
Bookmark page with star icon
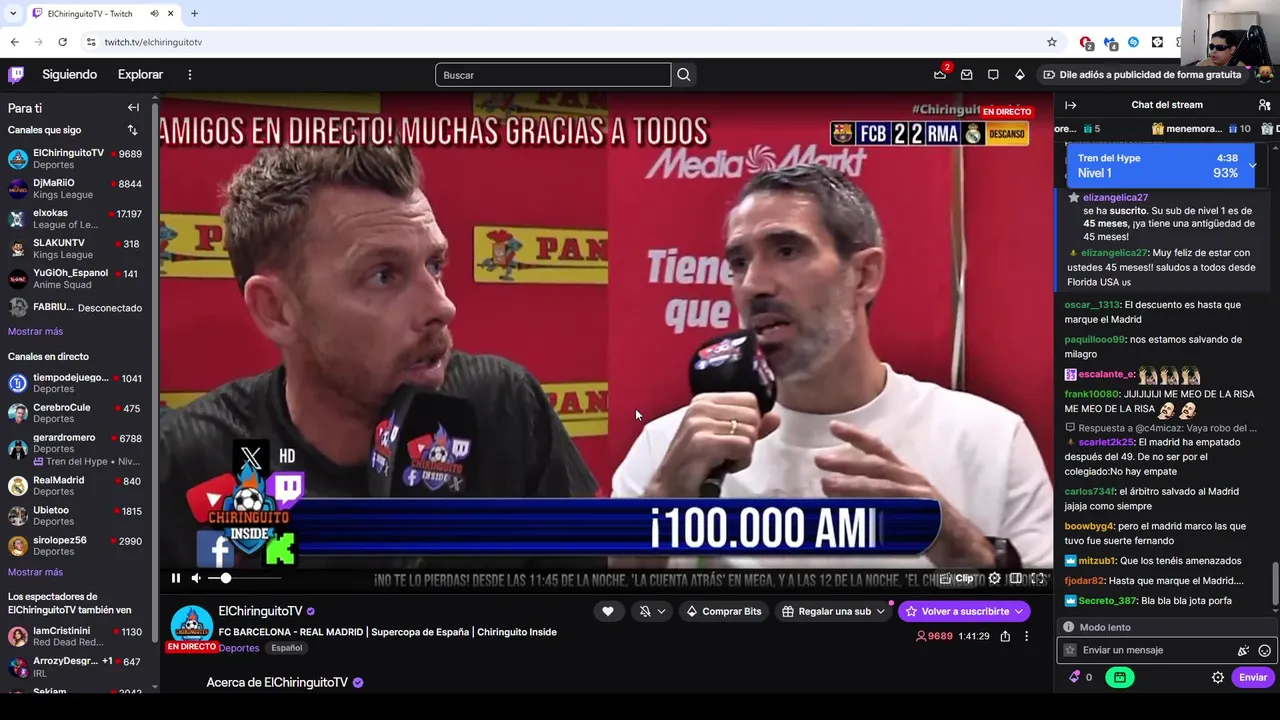1052,42
